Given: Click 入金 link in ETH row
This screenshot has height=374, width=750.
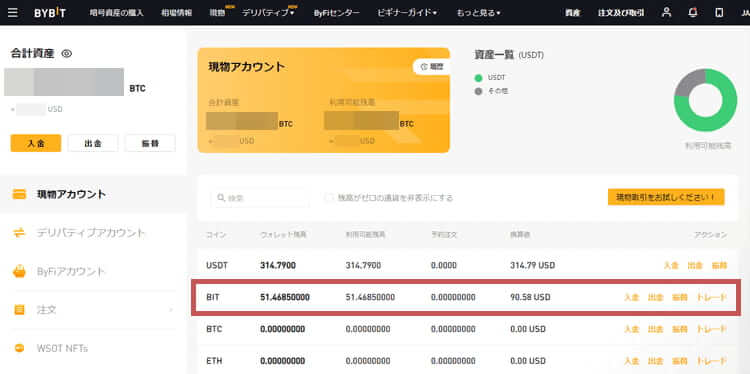Looking at the screenshot, I should [631, 361].
